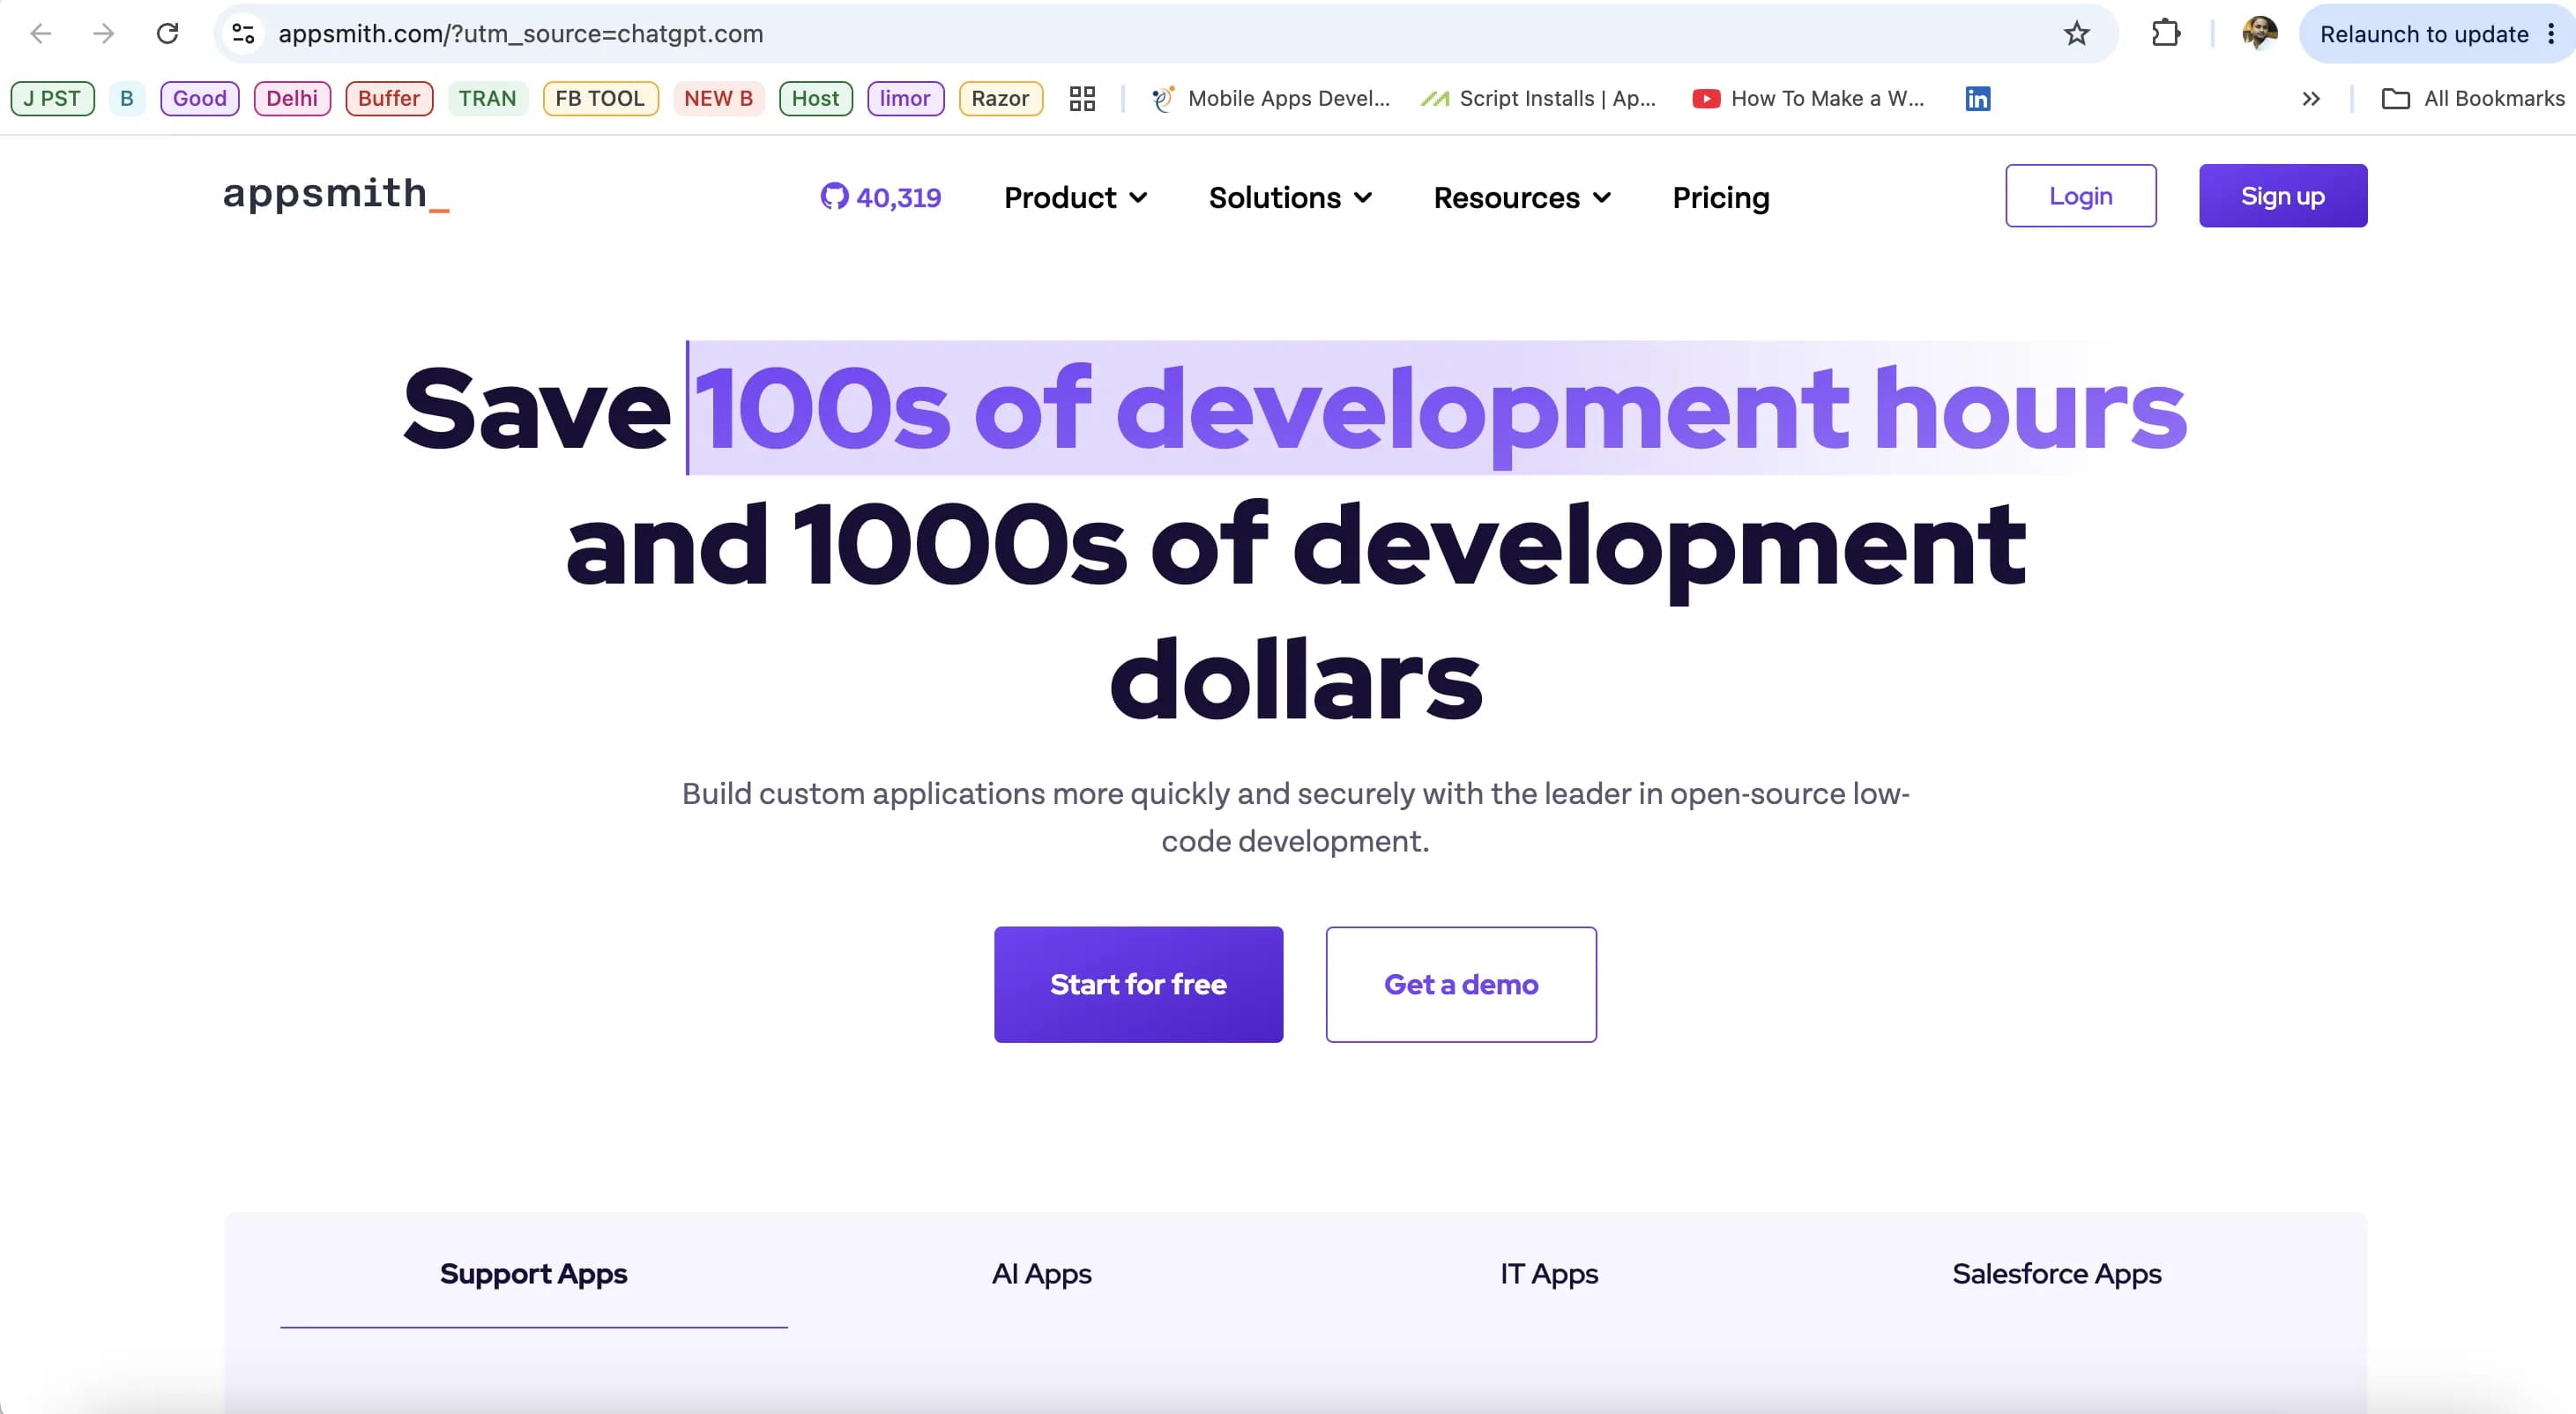Open All Bookmarks folder
The height and width of the screenshot is (1414, 2576).
pos(2473,98)
